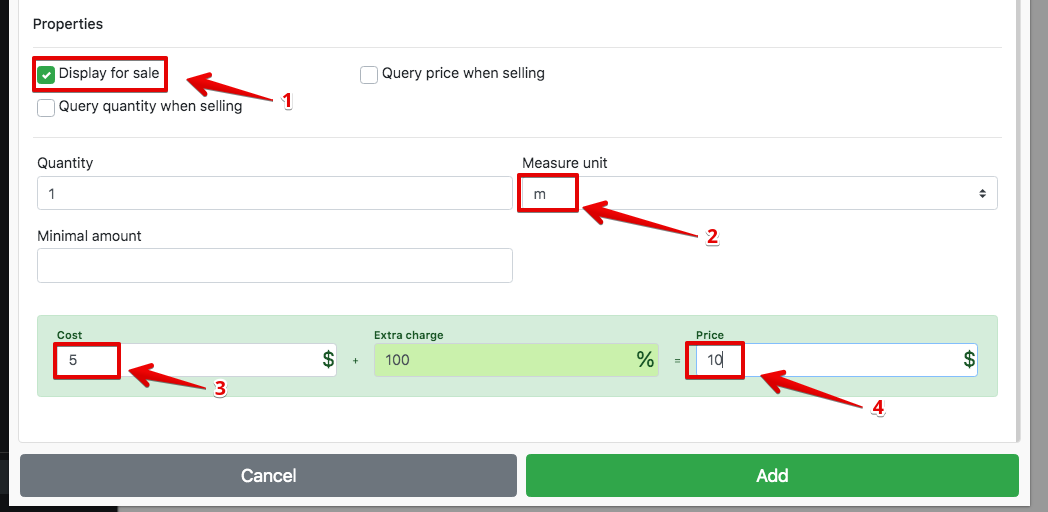
Task: Click the Properties section heading
Action: [68, 23]
